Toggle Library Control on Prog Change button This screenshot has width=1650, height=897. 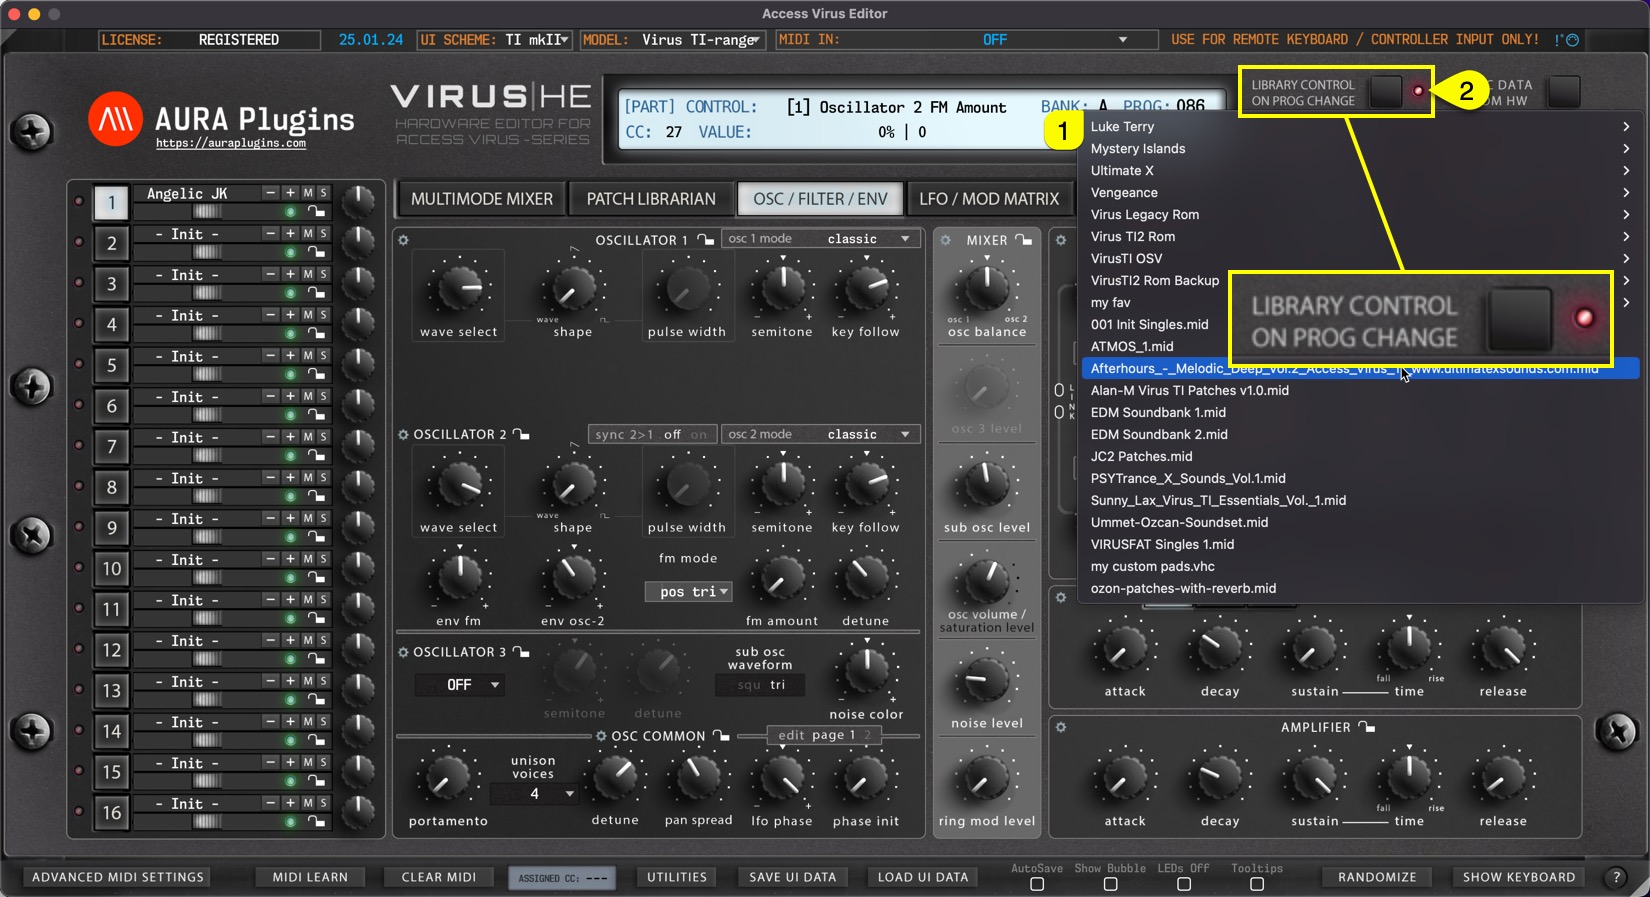point(1385,92)
